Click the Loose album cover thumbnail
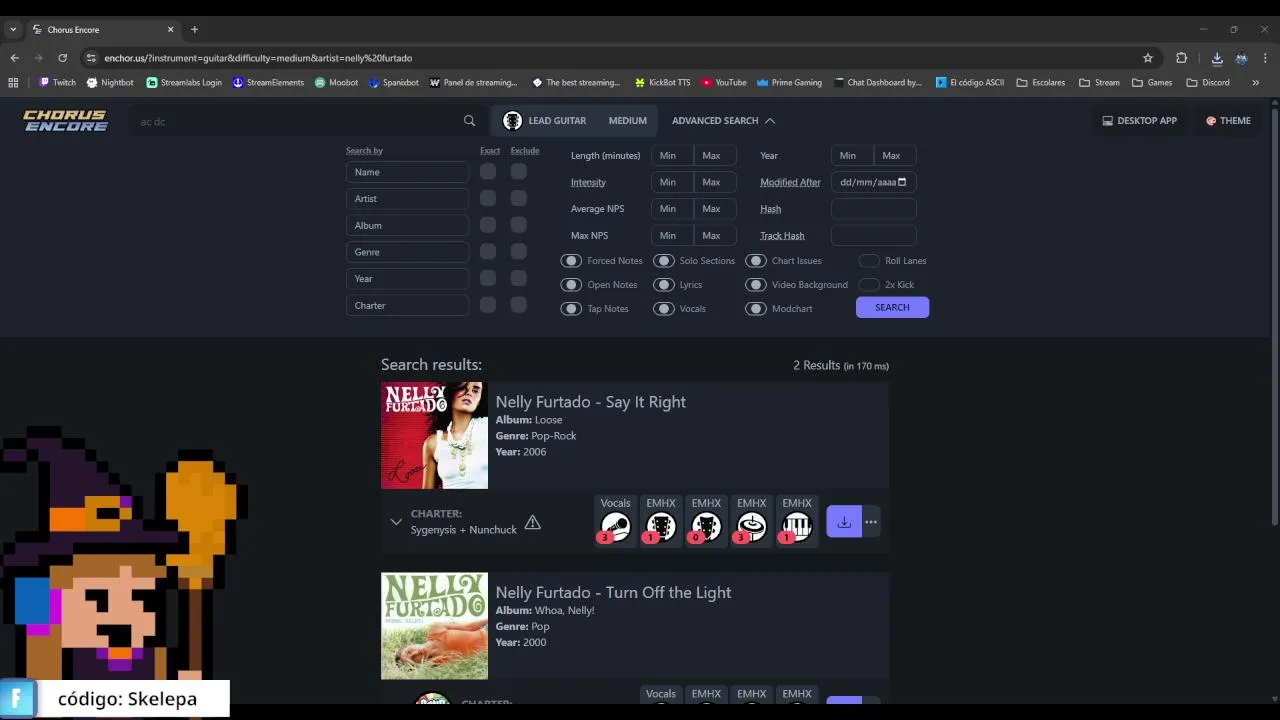This screenshot has height=720, width=1280. pyautogui.click(x=434, y=435)
